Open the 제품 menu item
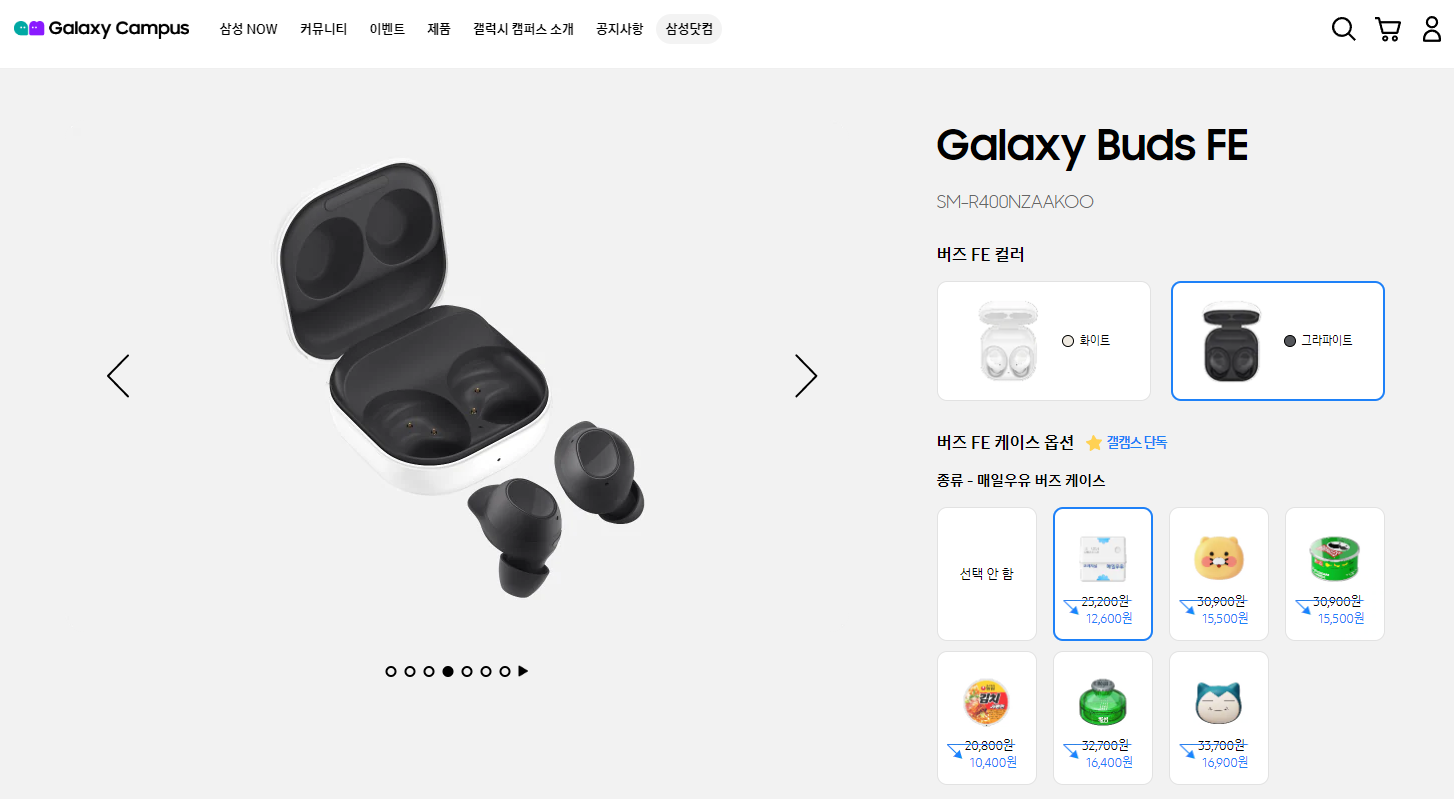Image resolution: width=1454 pixels, height=799 pixels. tap(439, 29)
